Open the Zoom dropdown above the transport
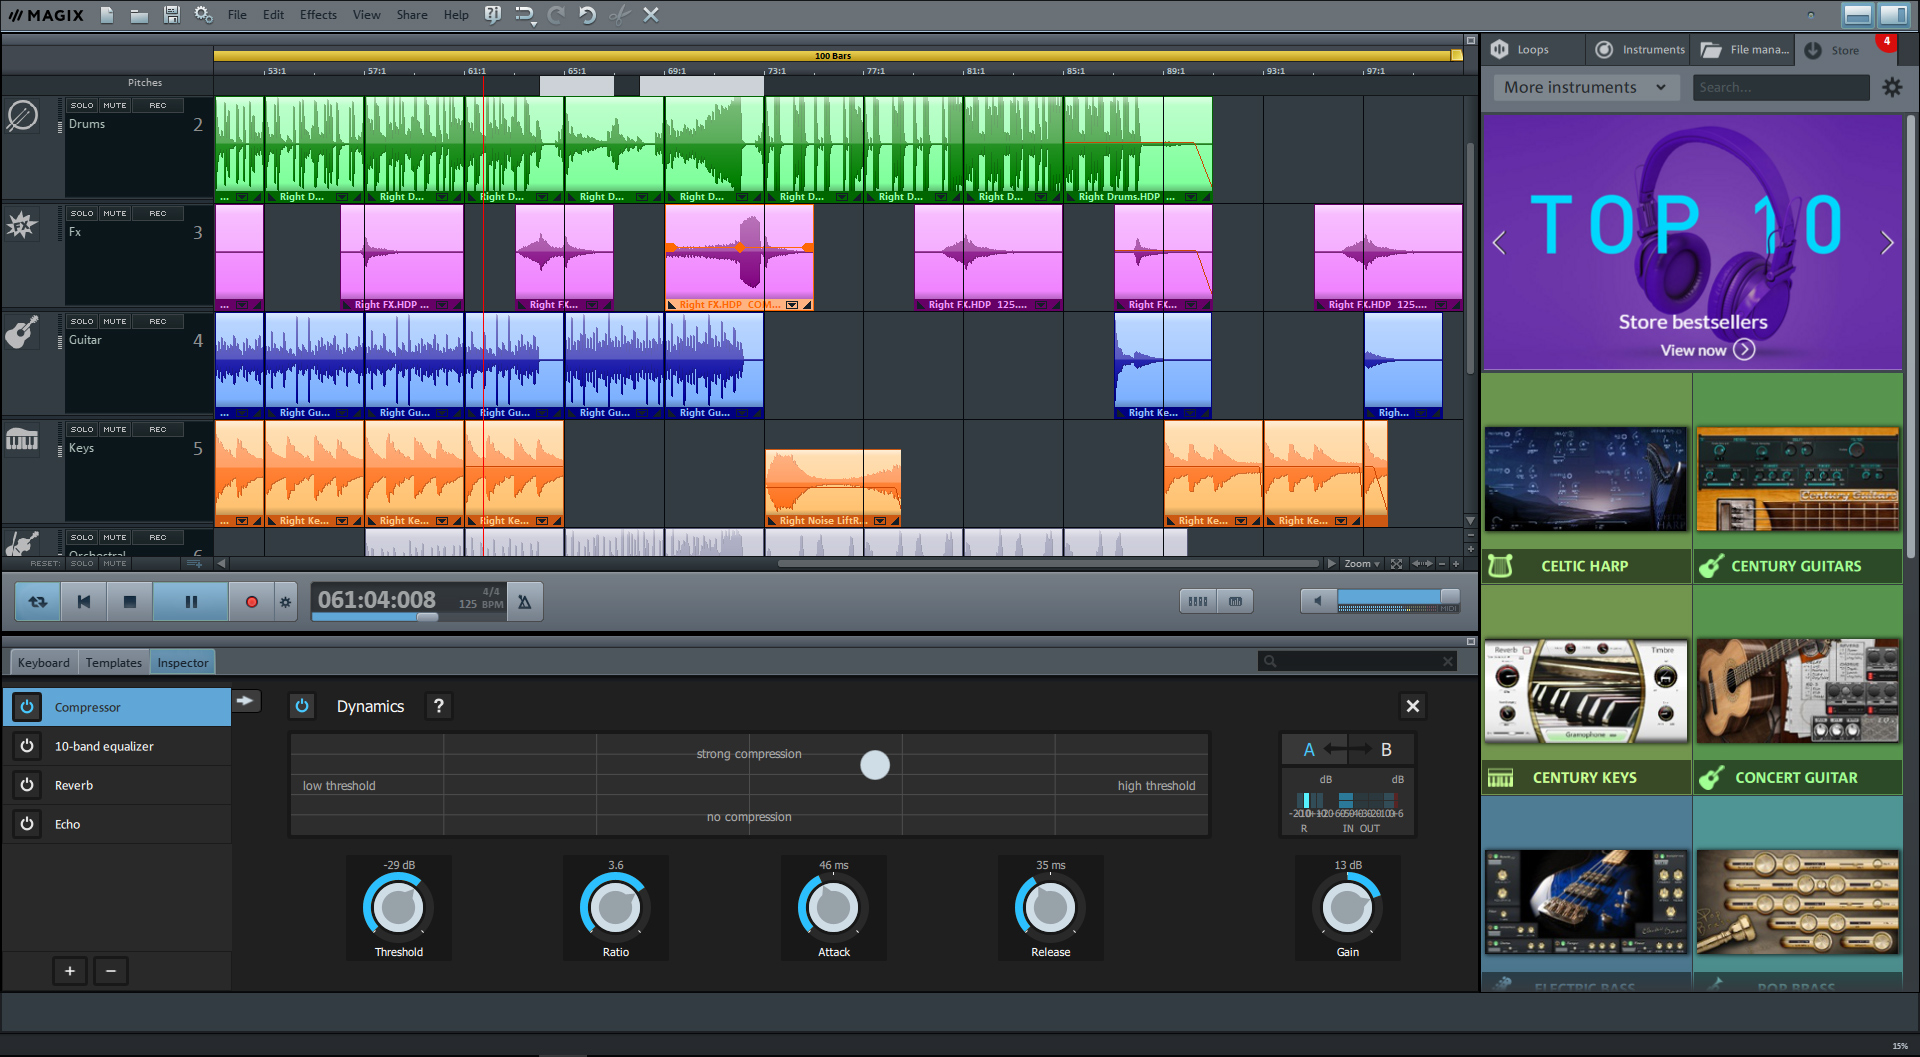Image resolution: width=1920 pixels, height=1057 pixels. (1362, 563)
